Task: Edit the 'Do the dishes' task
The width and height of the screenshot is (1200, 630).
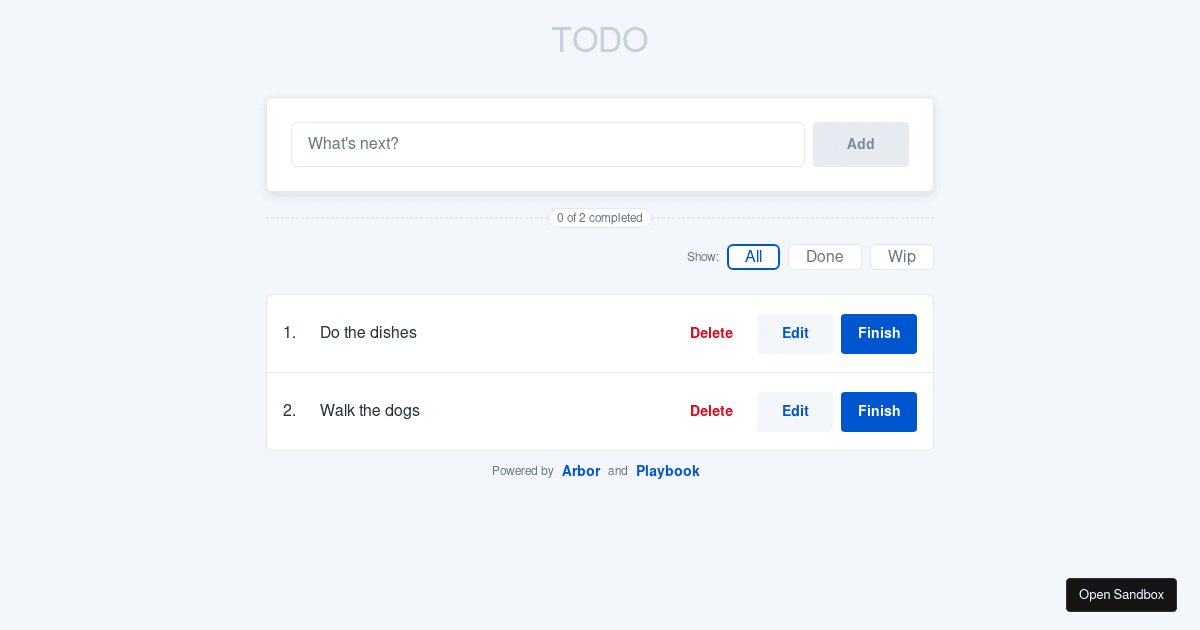Action: click(x=794, y=333)
